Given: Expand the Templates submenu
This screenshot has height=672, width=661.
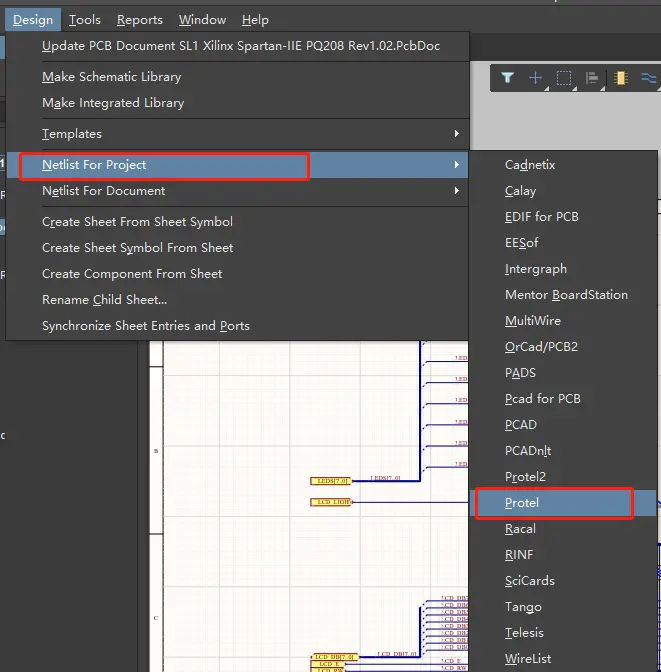Looking at the screenshot, I should [x=237, y=134].
